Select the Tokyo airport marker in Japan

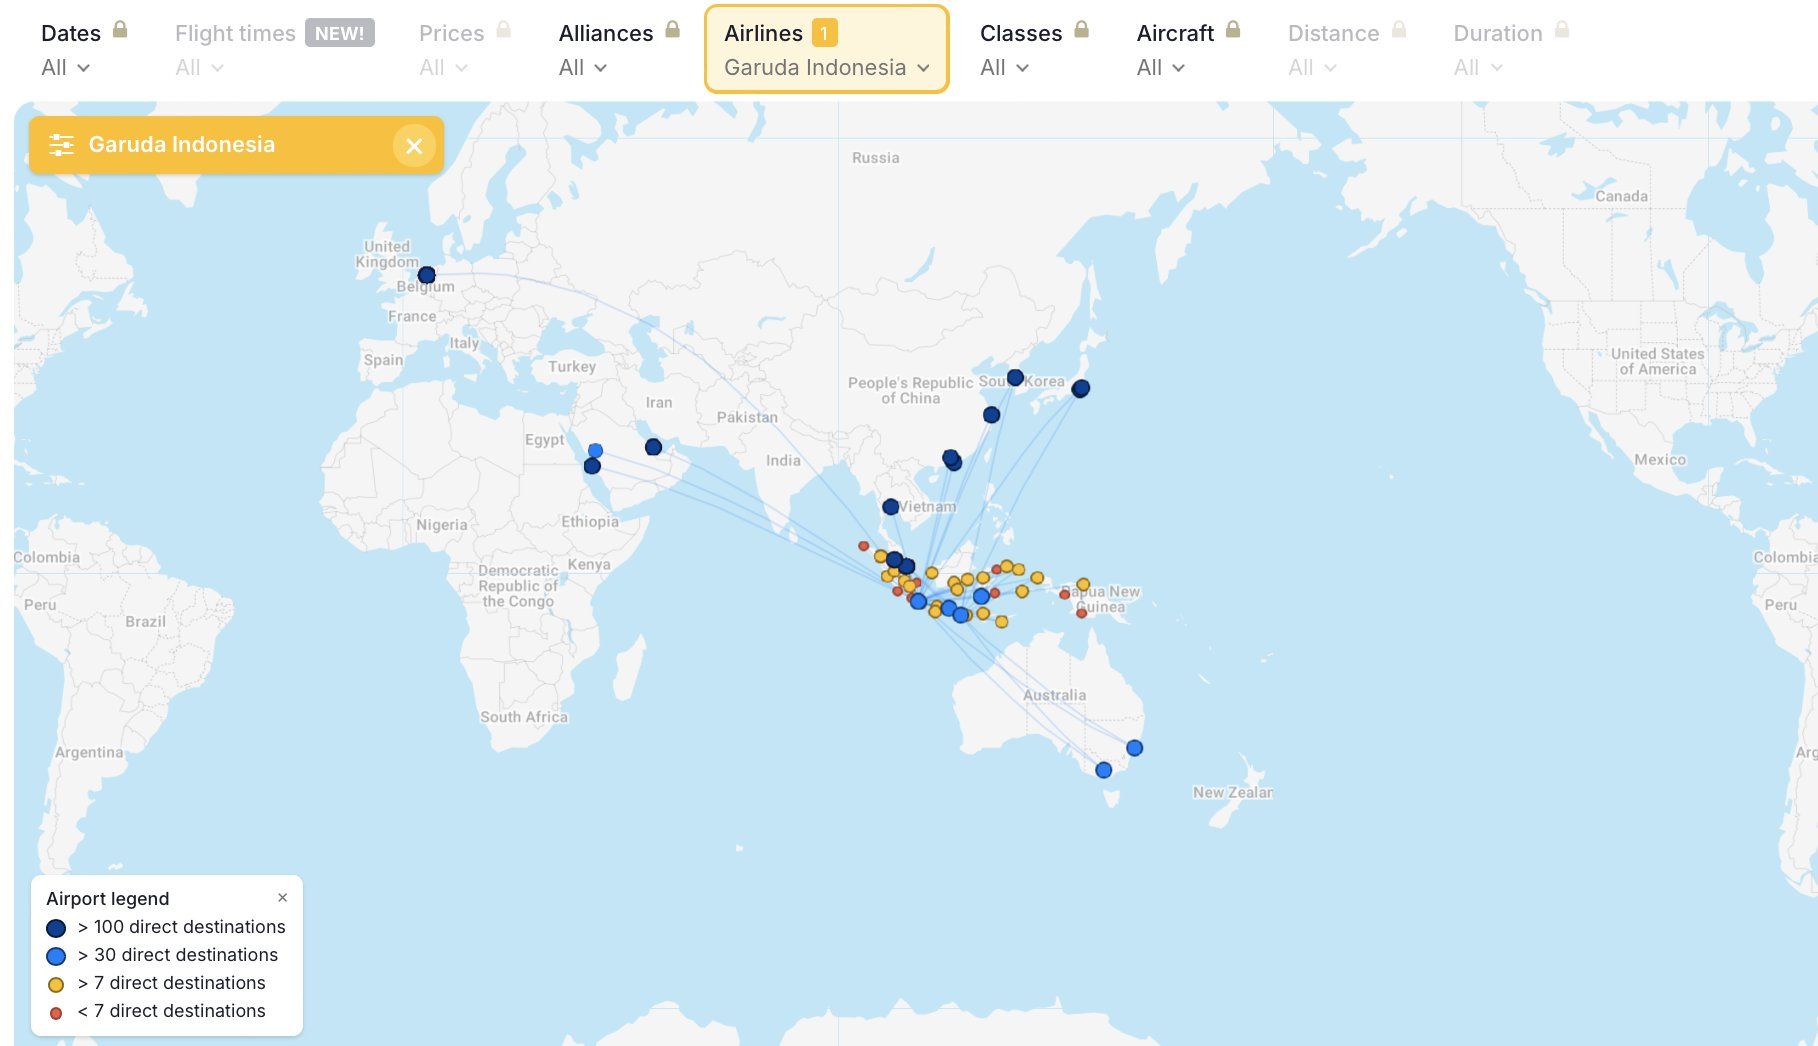click(1081, 388)
